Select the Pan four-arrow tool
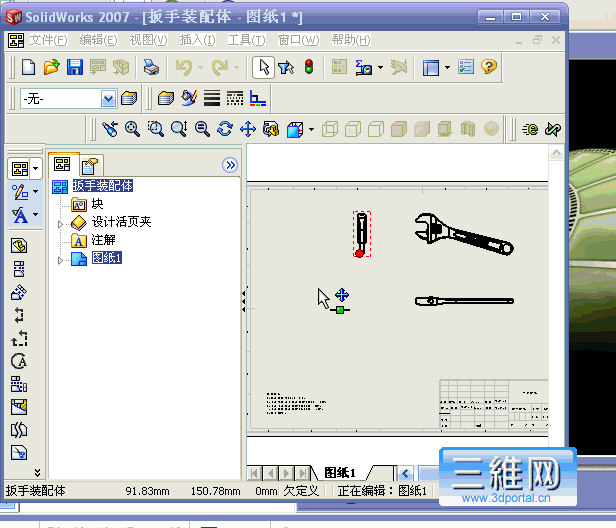Image resolution: width=616 pixels, height=528 pixels. click(x=248, y=129)
